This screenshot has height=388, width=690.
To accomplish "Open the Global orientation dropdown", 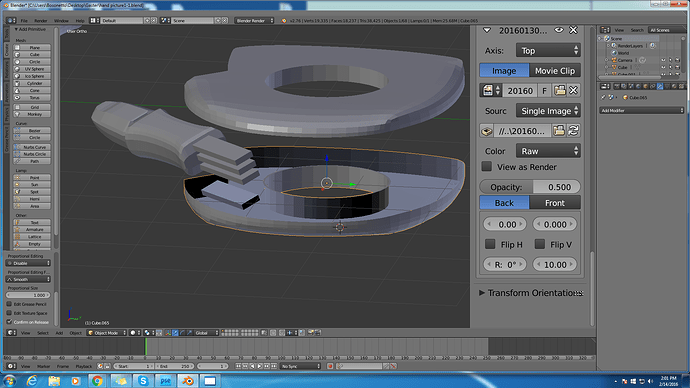I will point(206,333).
